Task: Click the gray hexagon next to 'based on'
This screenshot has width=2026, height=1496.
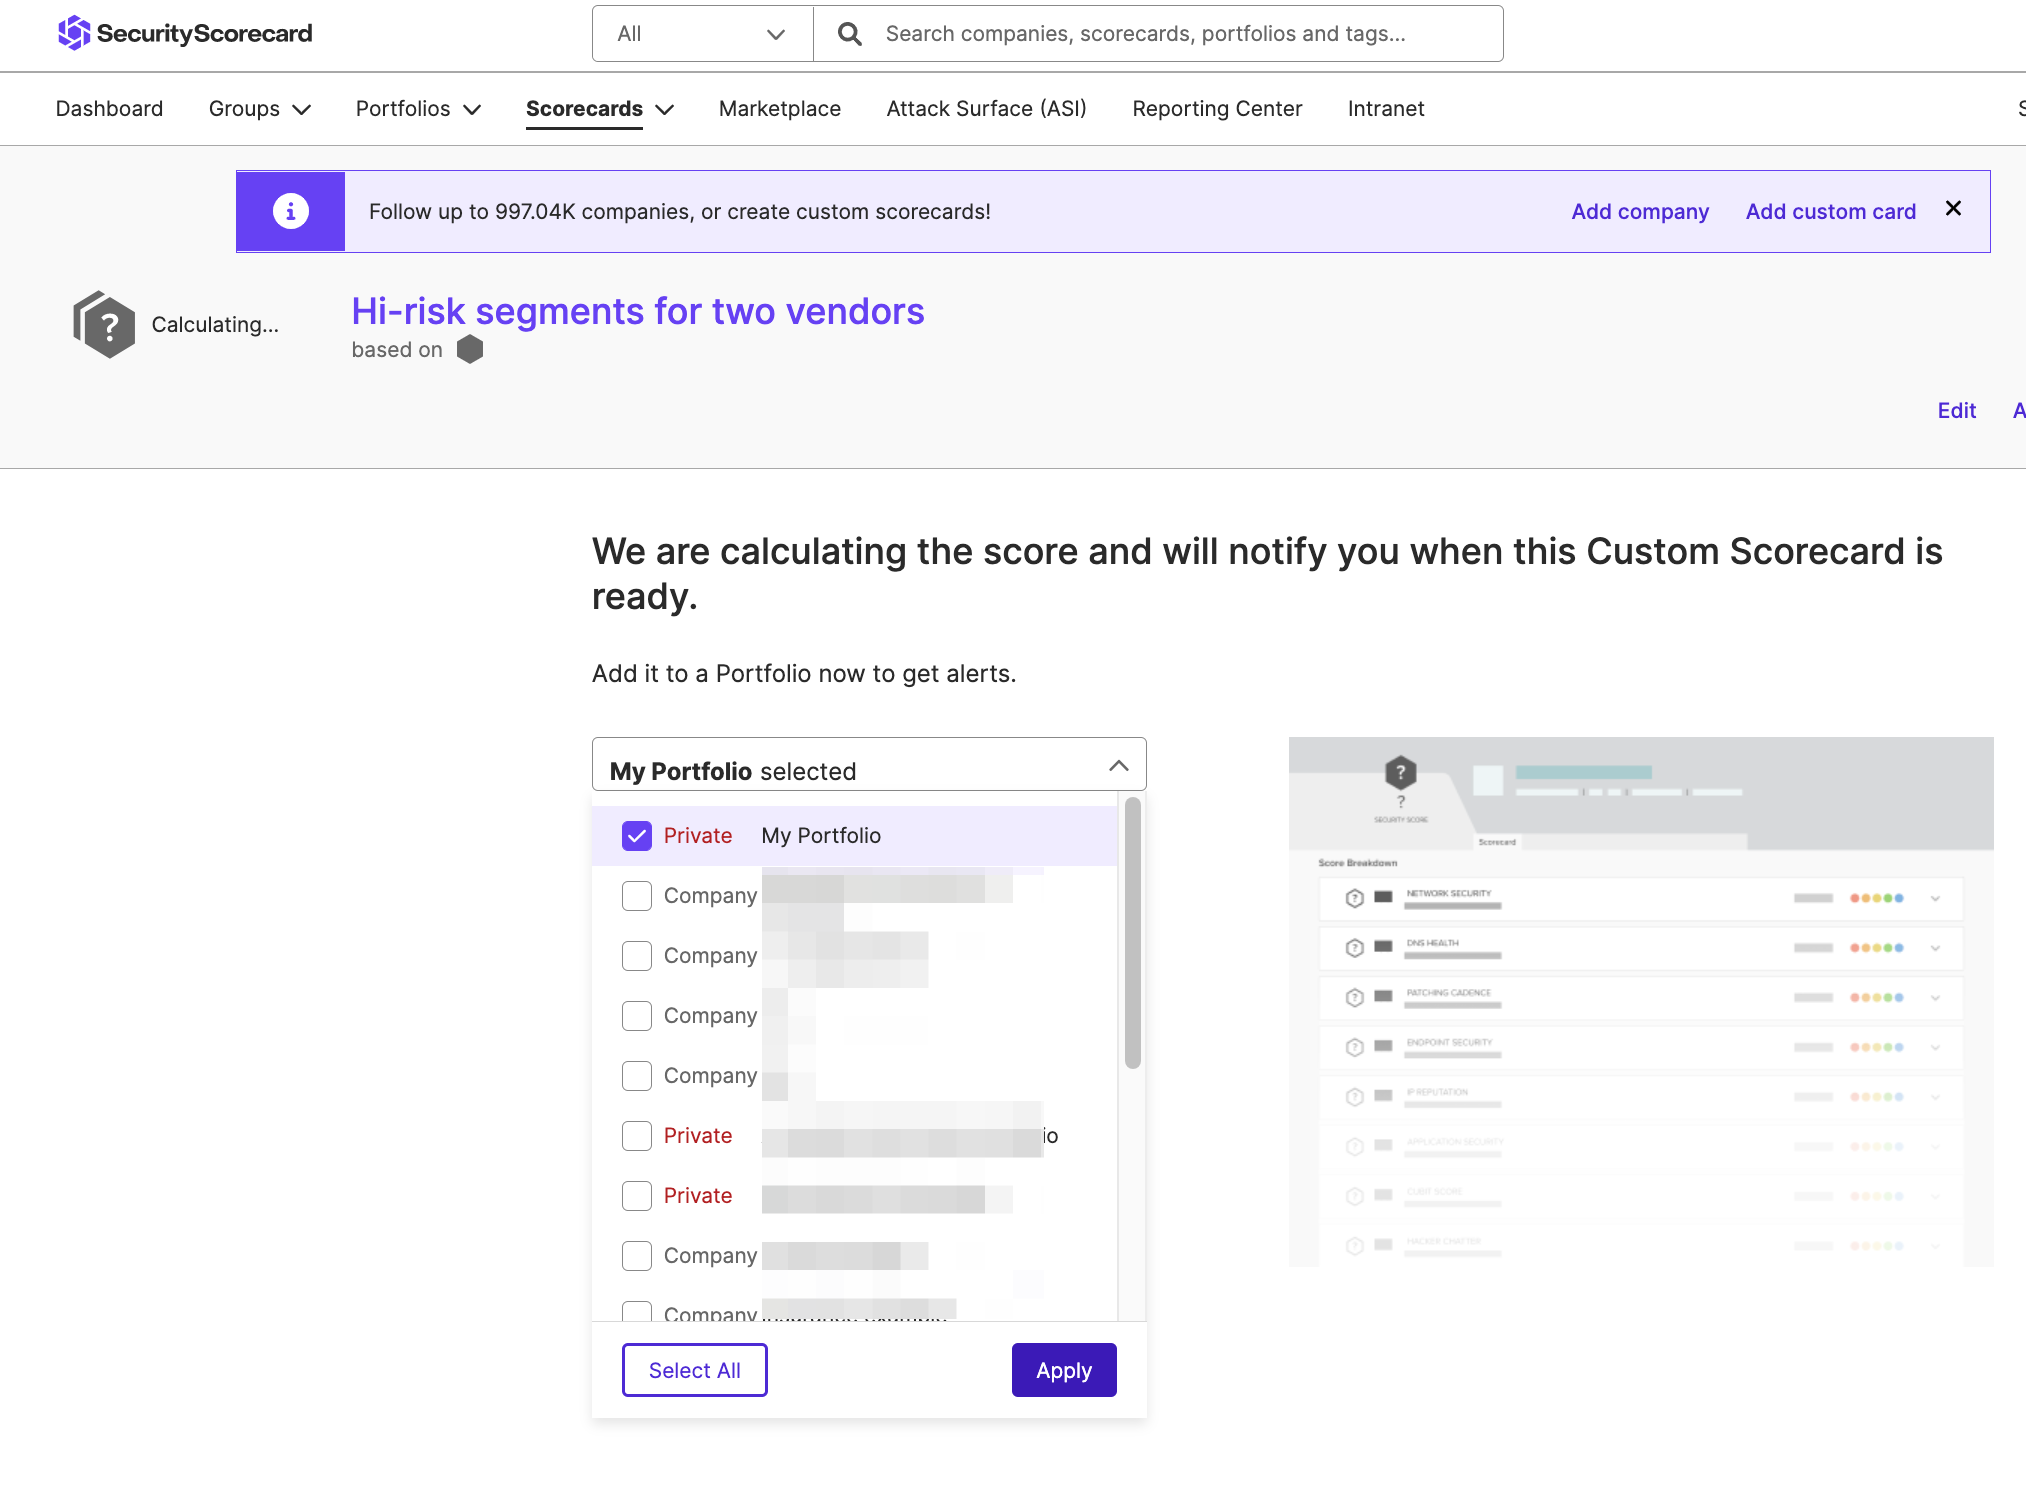Action: 470,349
